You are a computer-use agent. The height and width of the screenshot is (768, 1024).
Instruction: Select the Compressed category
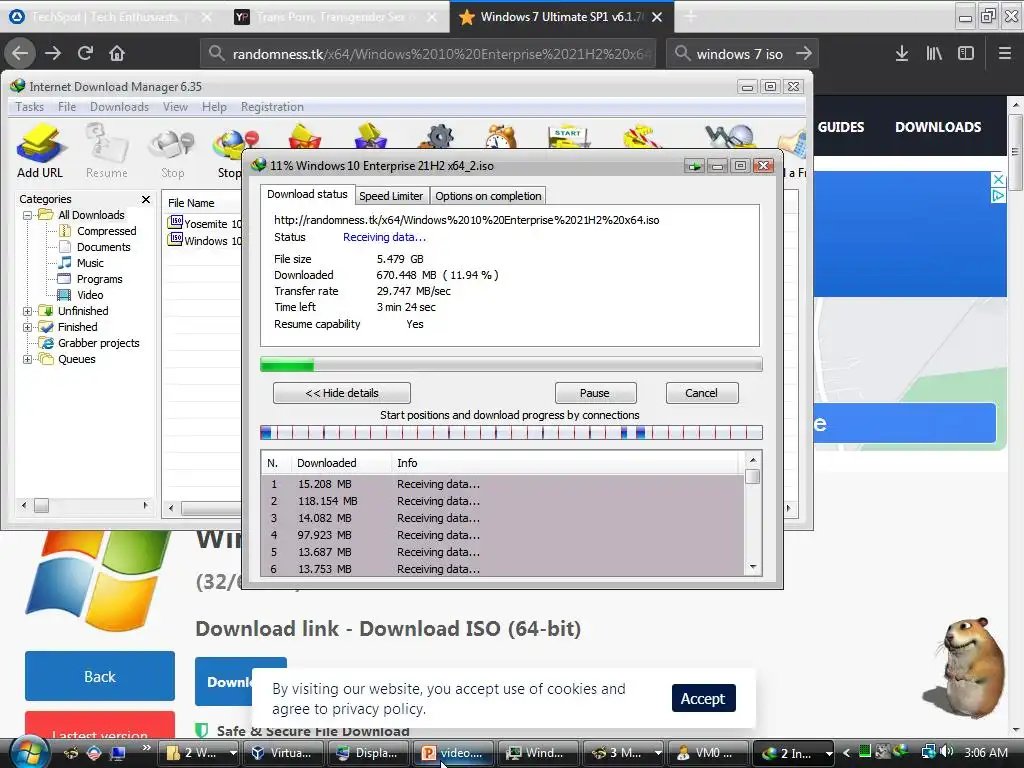tap(106, 231)
